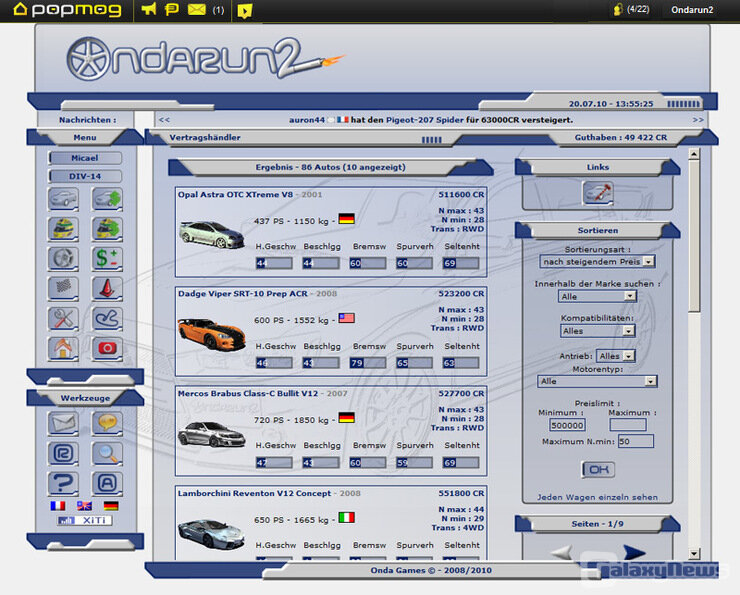Open the Kompatibilitäten dropdown
The width and height of the screenshot is (740, 595).
pos(597,331)
